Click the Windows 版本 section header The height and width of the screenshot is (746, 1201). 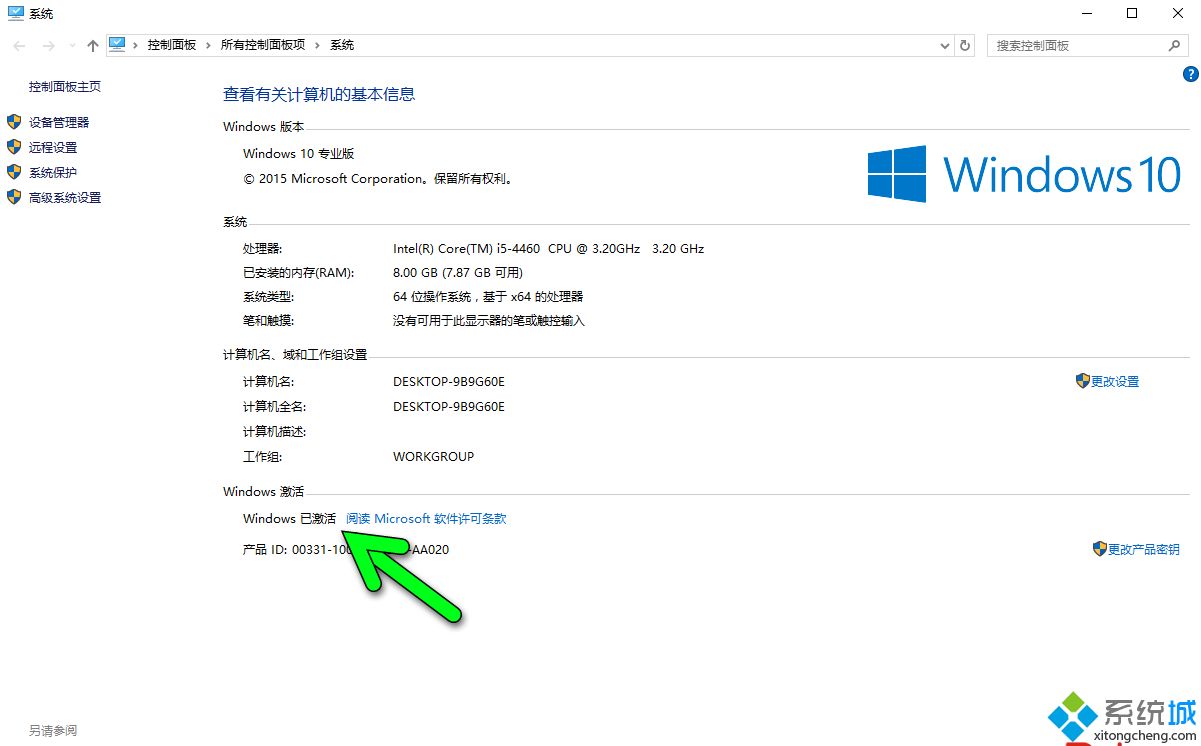(264, 127)
